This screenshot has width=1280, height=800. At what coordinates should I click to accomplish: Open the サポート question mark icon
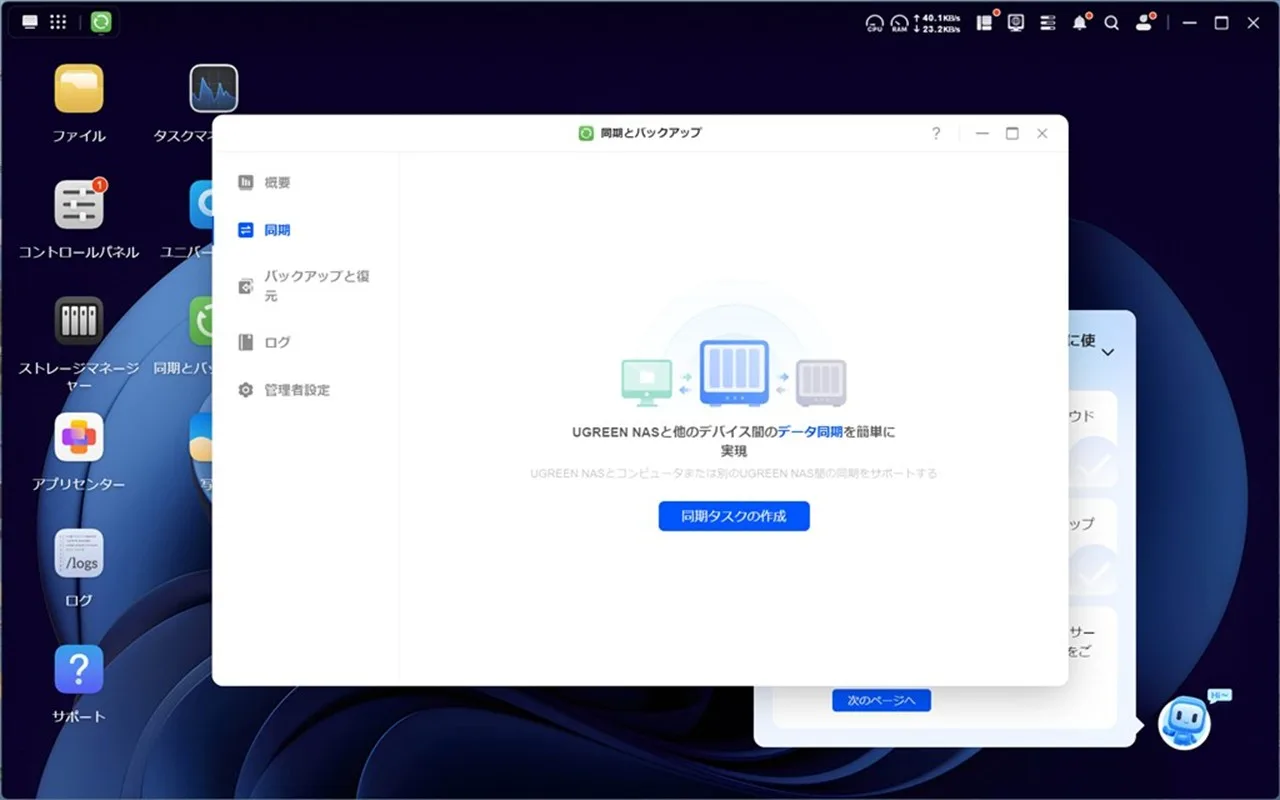[x=79, y=669]
